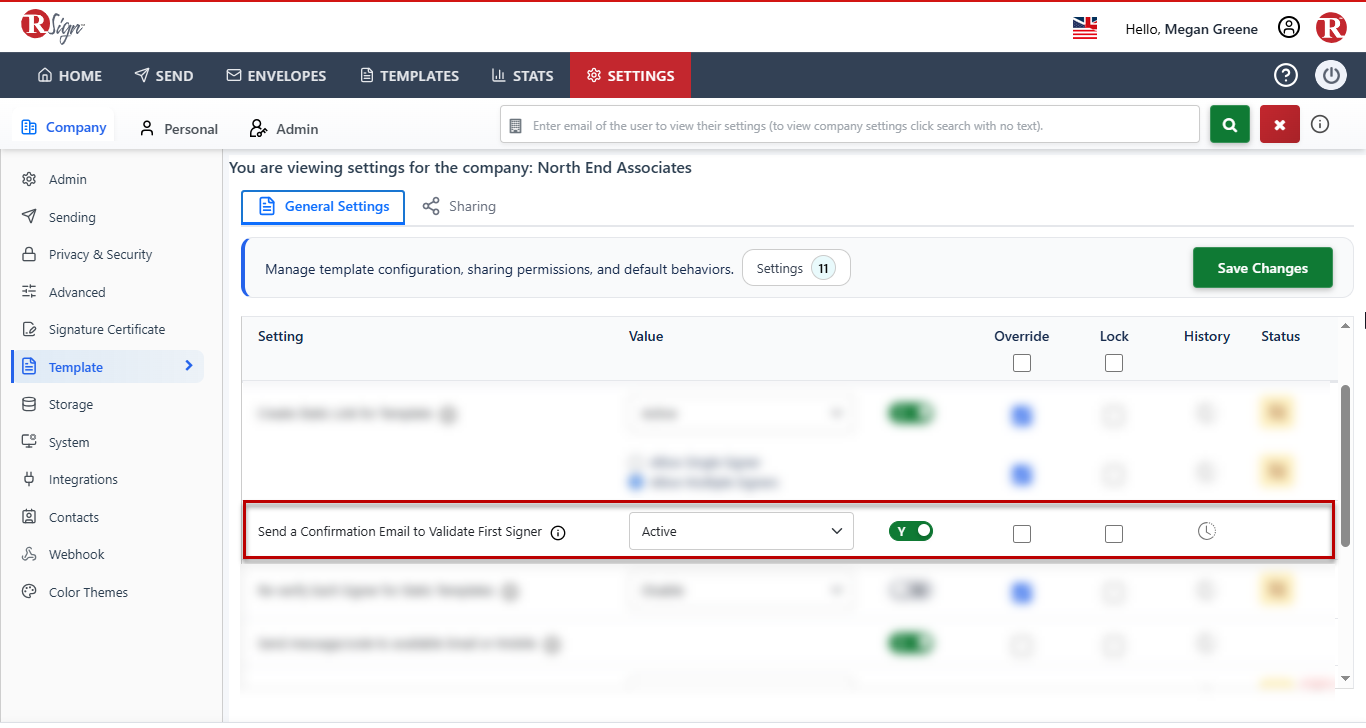The height and width of the screenshot is (728, 1366).
Task: Switch to the Sharing tab
Action: click(459, 206)
